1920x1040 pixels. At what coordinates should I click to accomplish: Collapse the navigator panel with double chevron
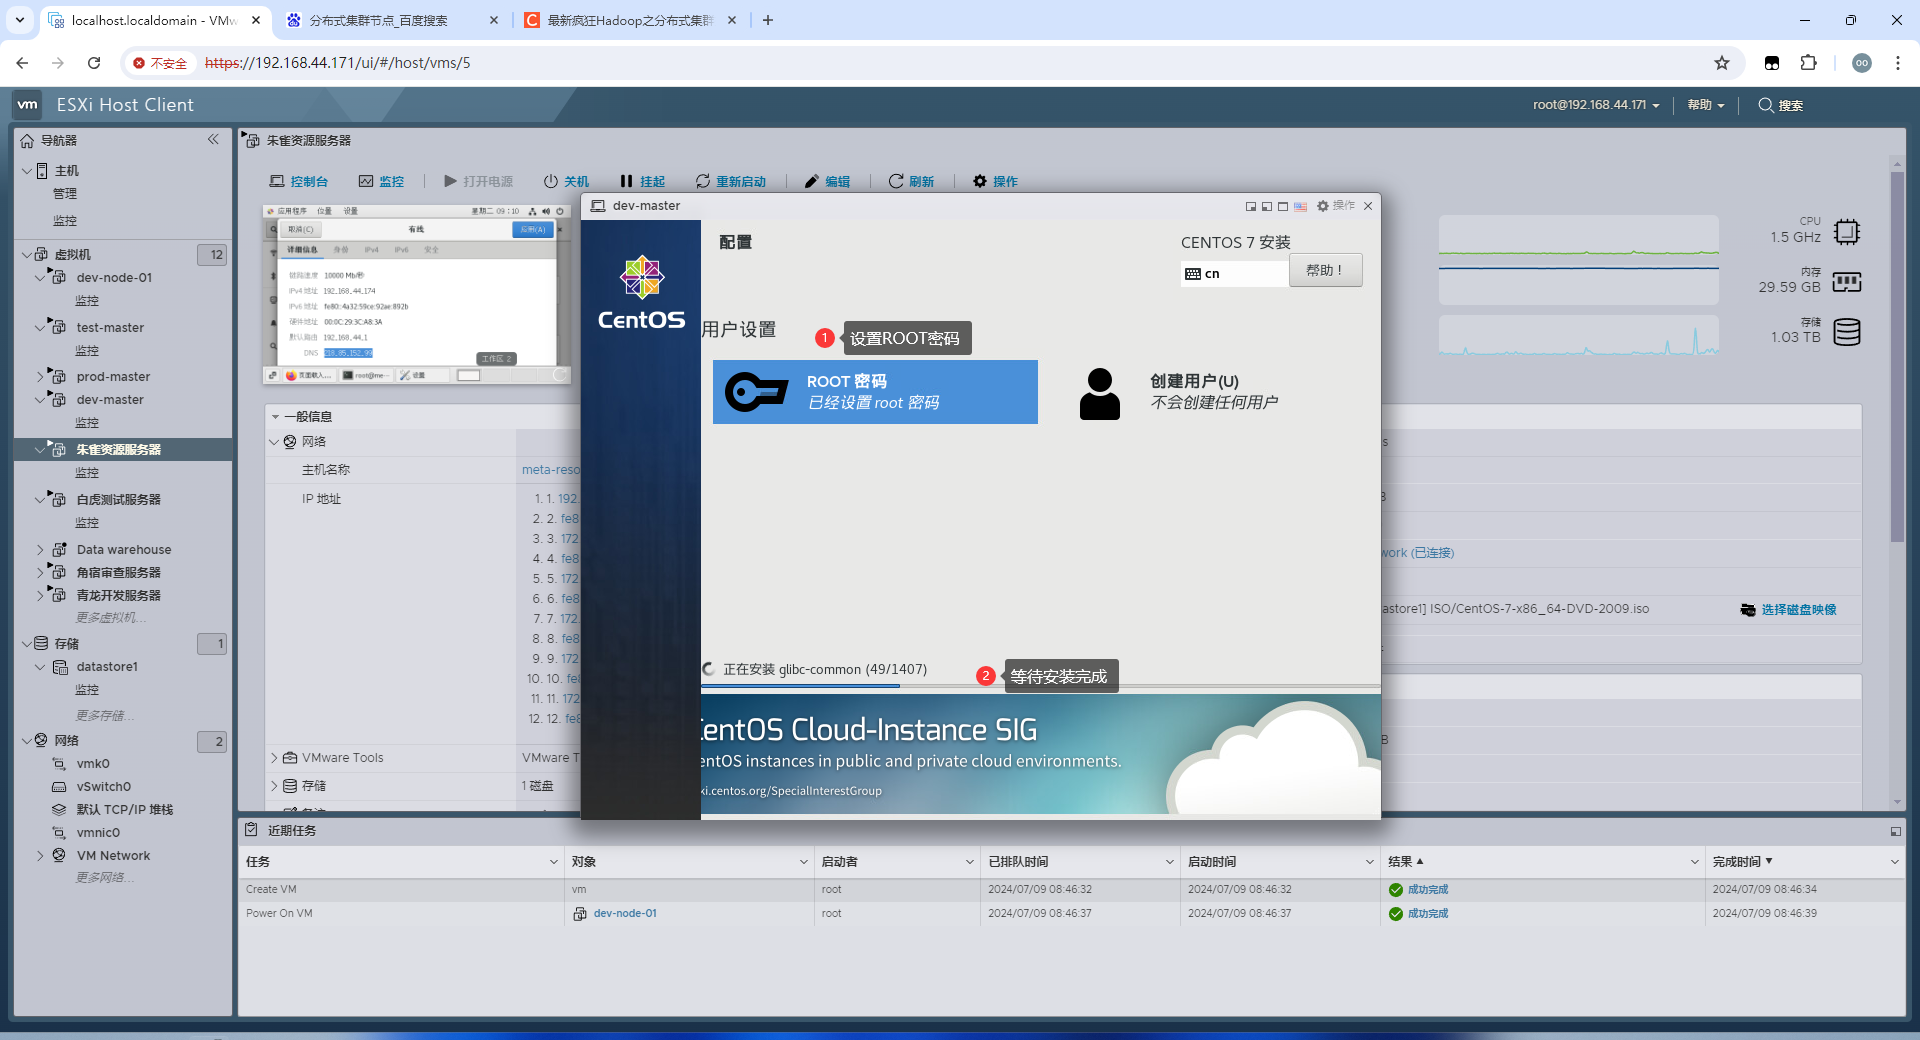coord(213,140)
